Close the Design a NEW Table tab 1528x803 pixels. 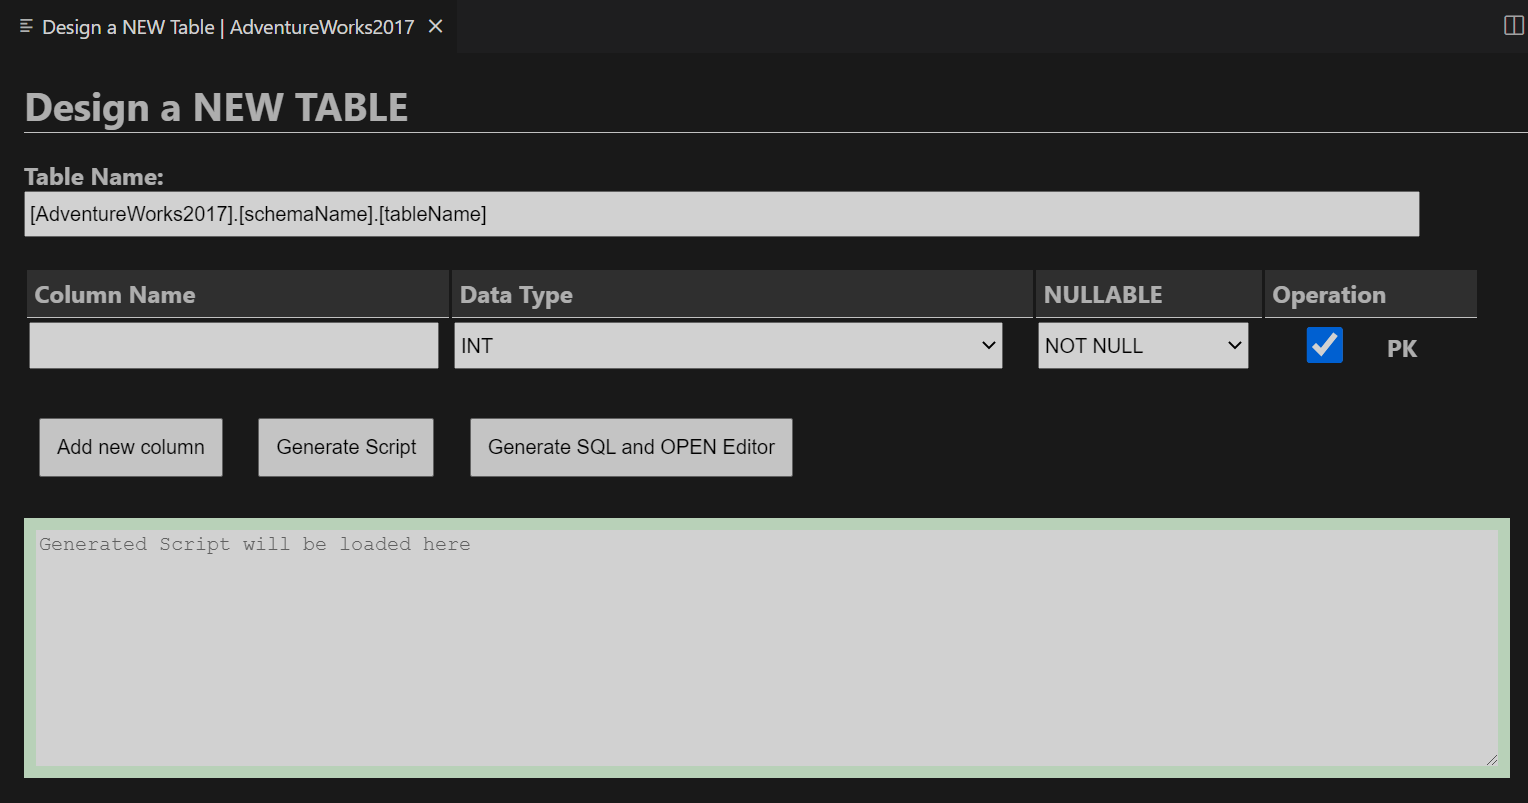point(435,27)
